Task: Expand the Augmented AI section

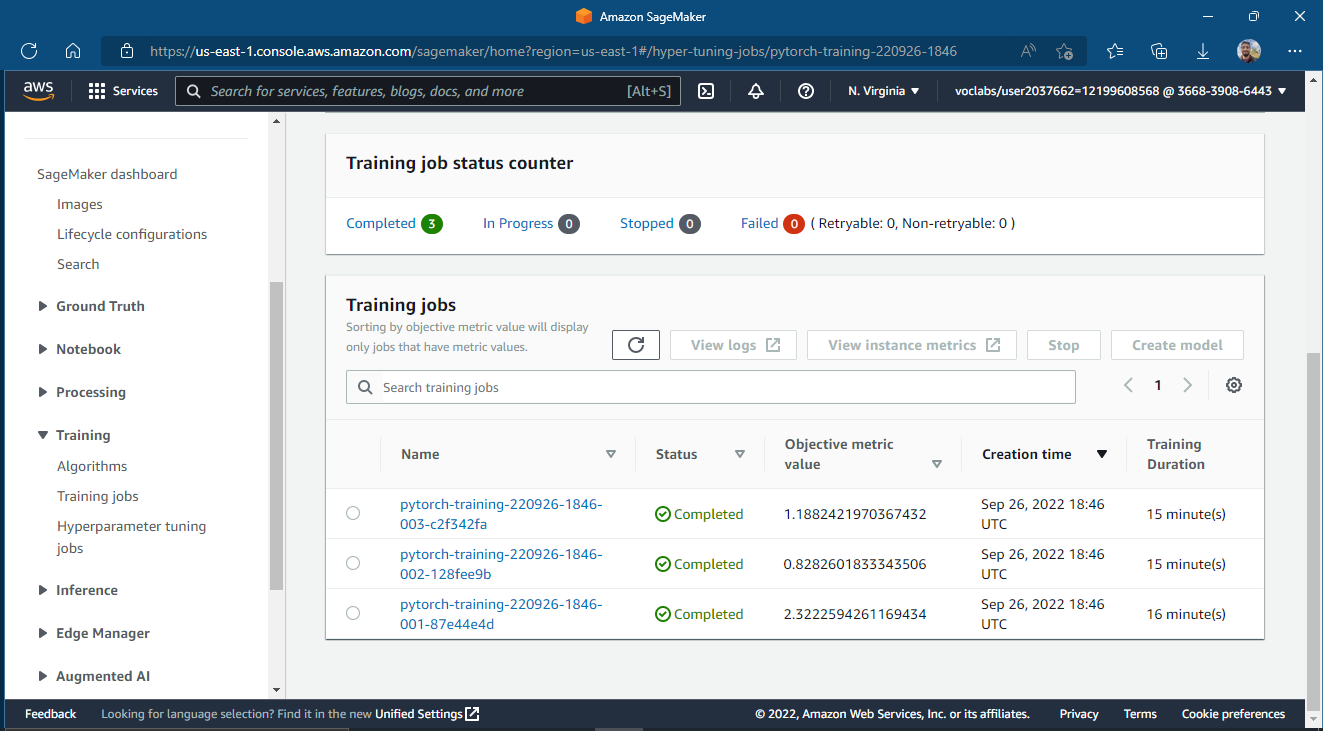Action: pos(43,676)
